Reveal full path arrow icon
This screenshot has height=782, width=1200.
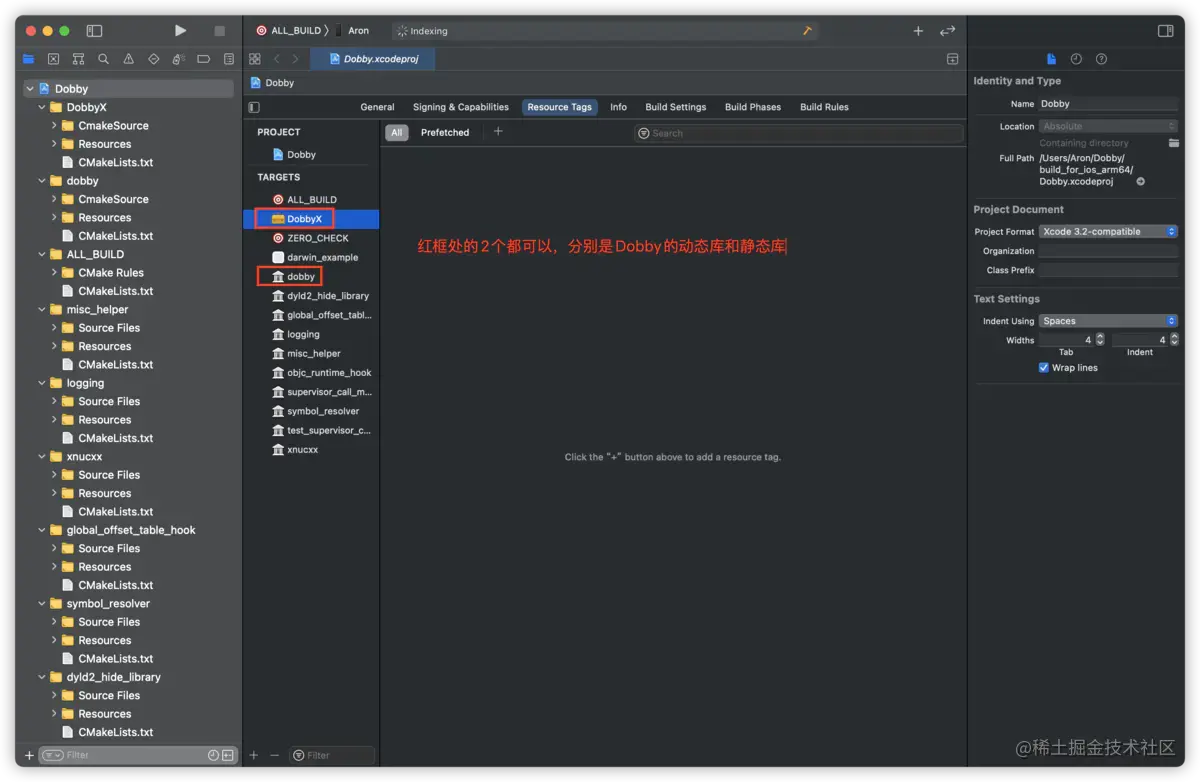click(1141, 181)
